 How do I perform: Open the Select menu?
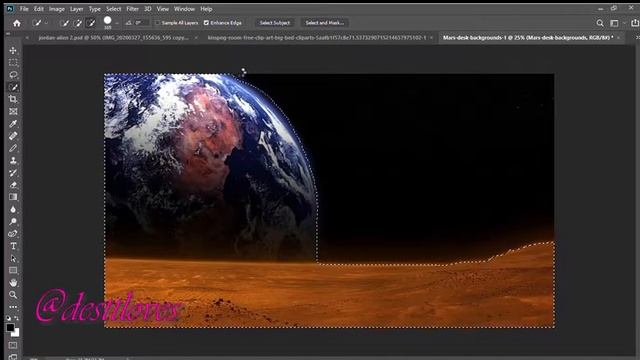pyautogui.click(x=113, y=9)
